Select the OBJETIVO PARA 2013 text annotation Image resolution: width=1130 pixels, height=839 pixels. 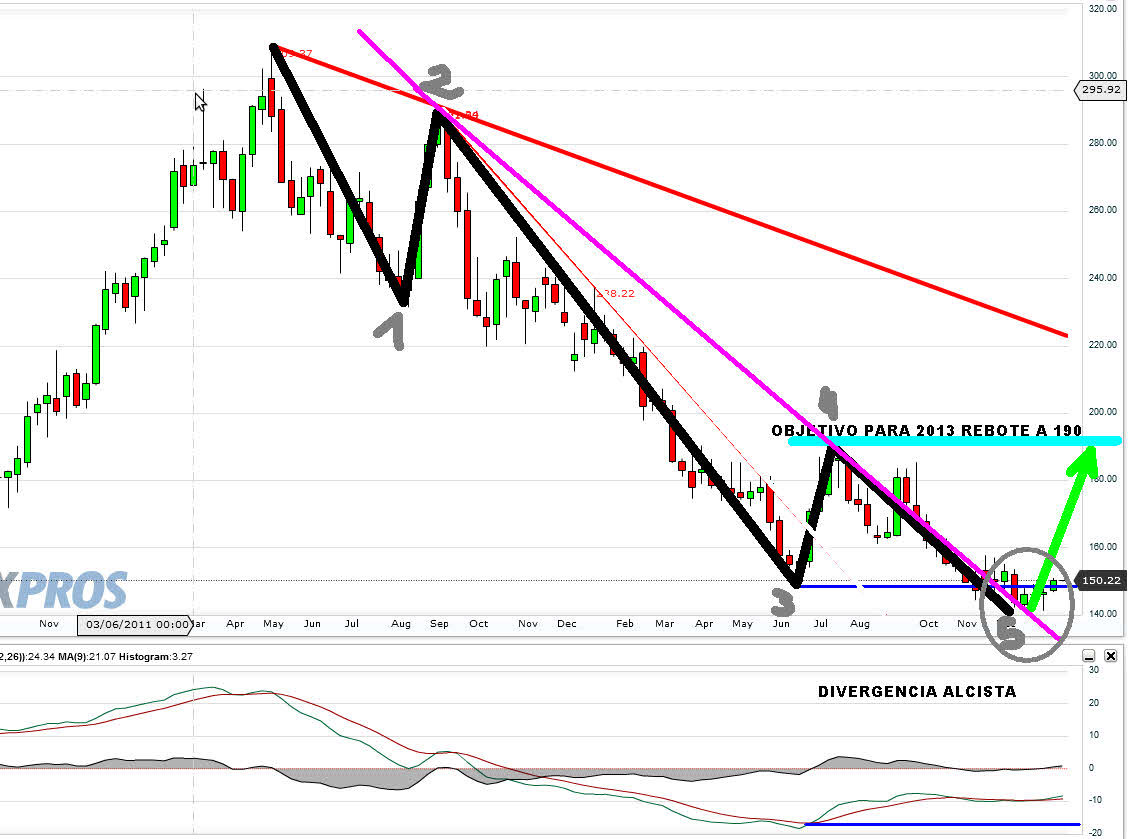click(927, 429)
